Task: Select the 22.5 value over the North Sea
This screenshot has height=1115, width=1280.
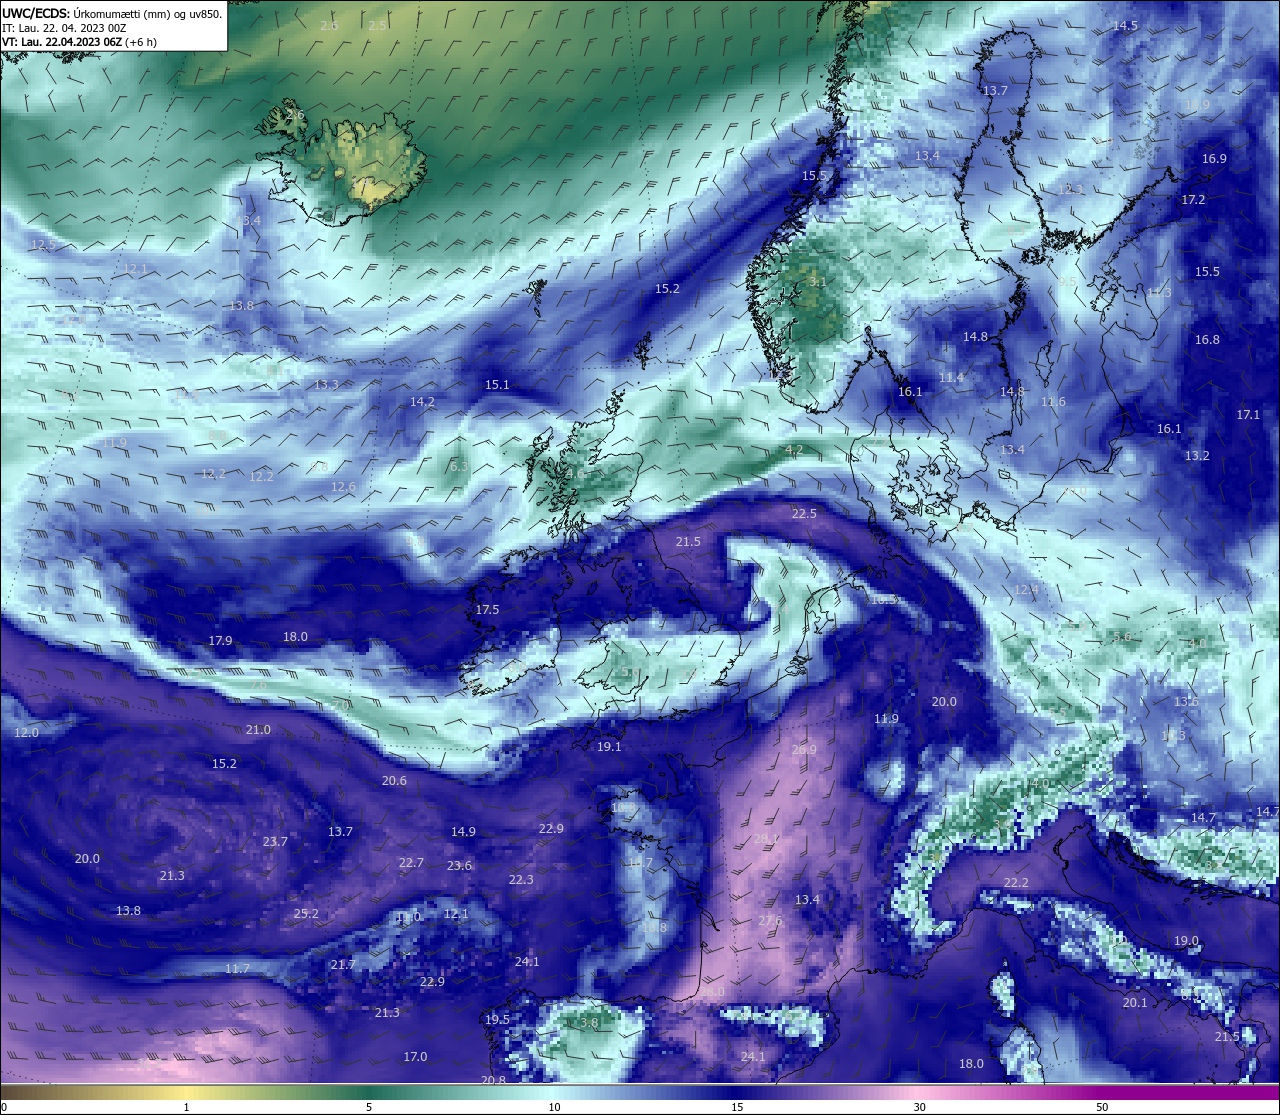Action: pyautogui.click(x=804, y=514)
